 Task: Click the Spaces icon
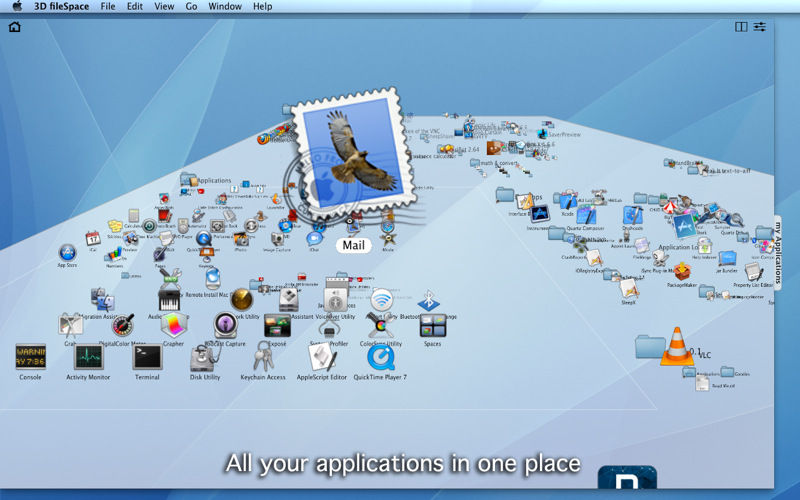click(x=433, y=325)
